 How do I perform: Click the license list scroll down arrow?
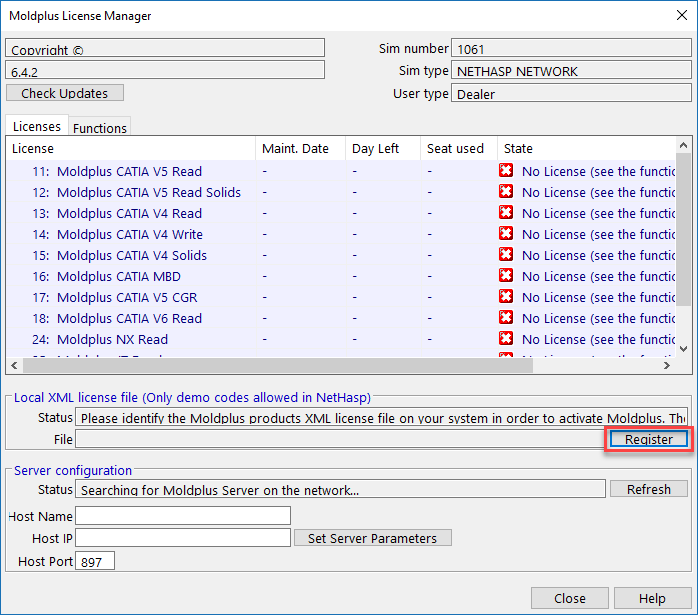[683, 349]
